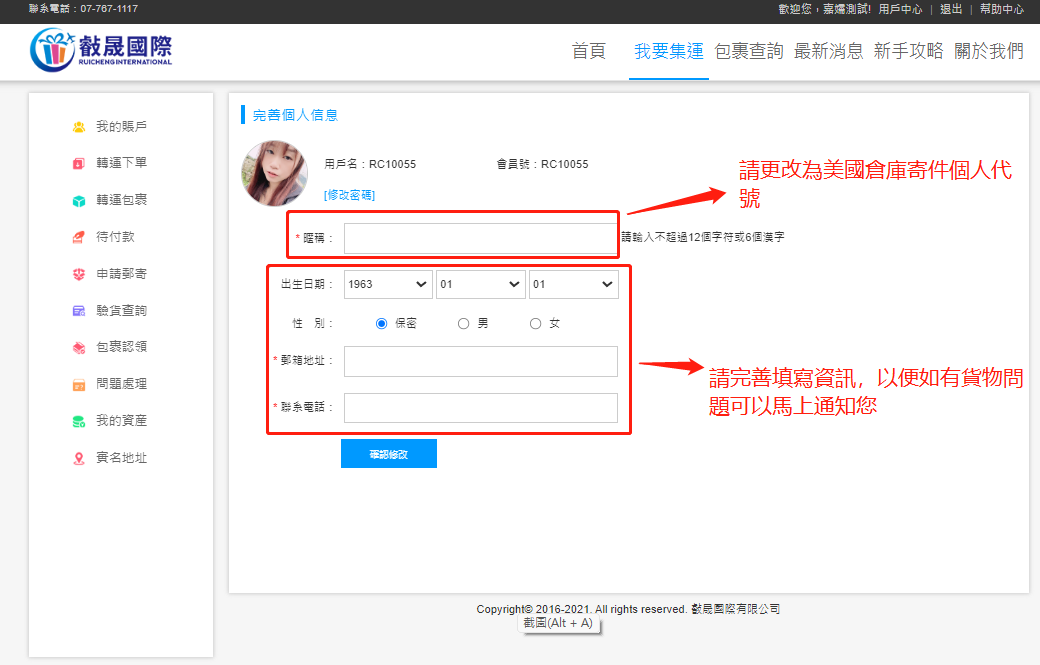The image size is (1040, 665).
Task: Go to 包裹查詢 in top navigation
Action: pos(749,52)
